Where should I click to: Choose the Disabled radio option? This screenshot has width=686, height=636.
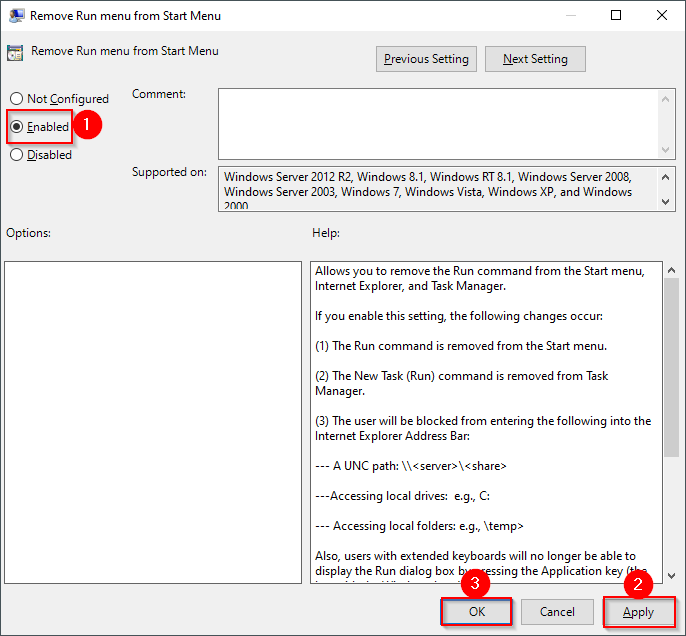click(x=16, y=155)
